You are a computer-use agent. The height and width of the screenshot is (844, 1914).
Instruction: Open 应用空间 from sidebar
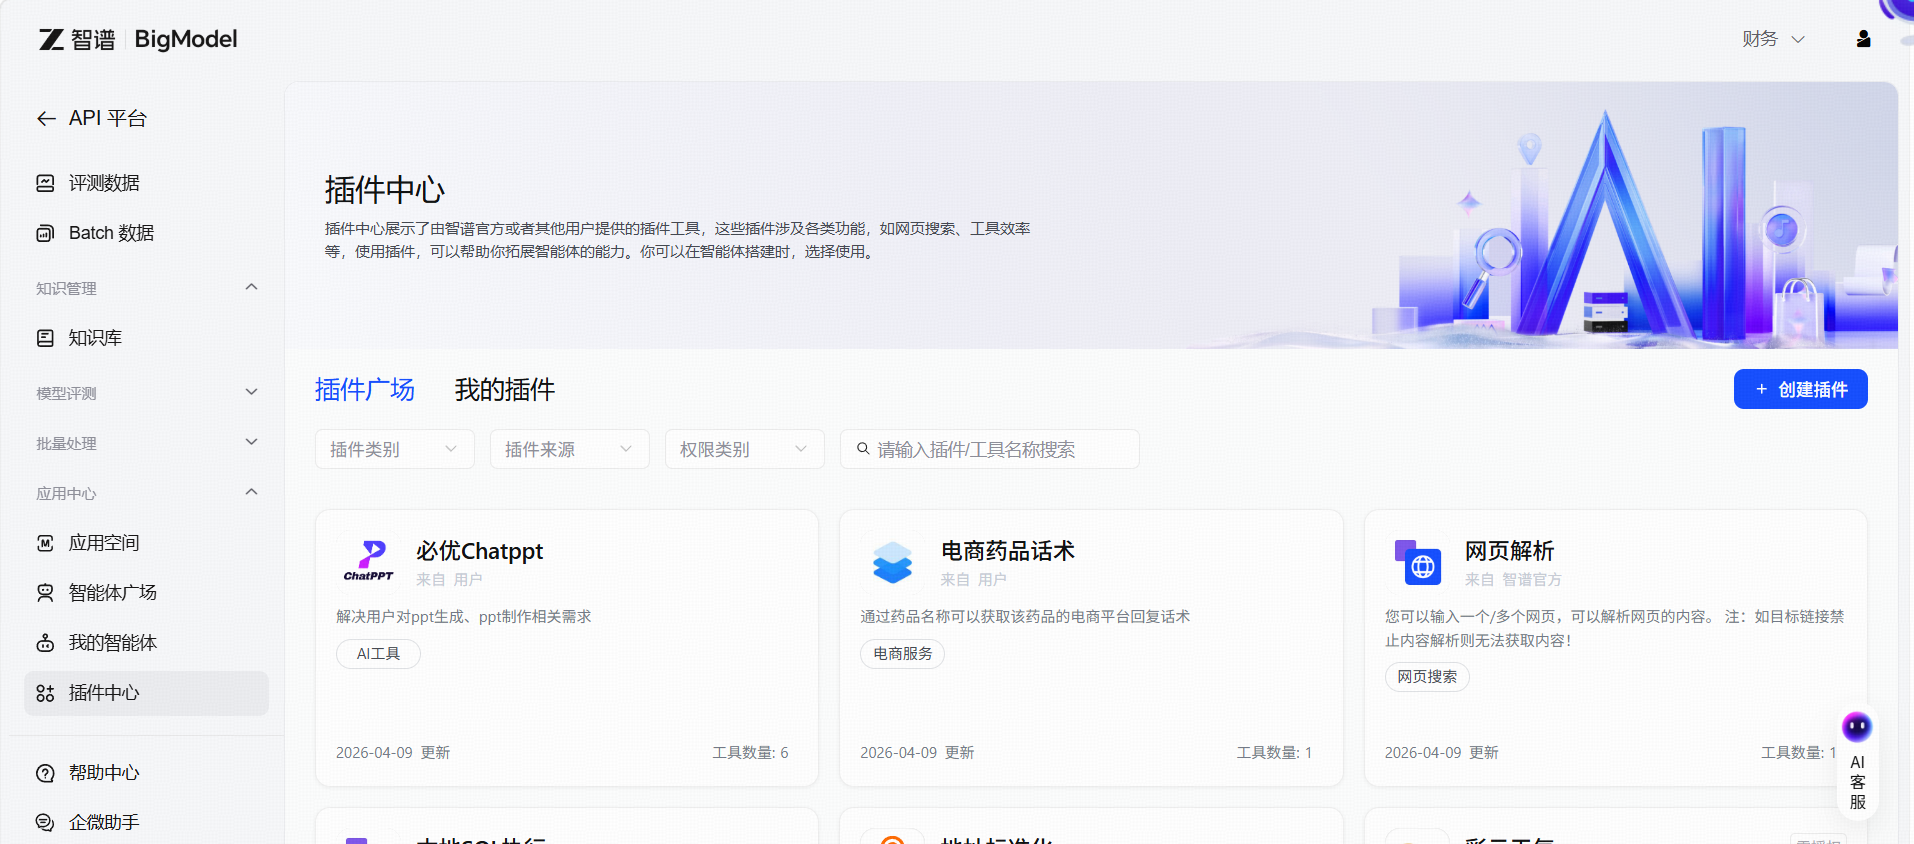pos(103,543)
